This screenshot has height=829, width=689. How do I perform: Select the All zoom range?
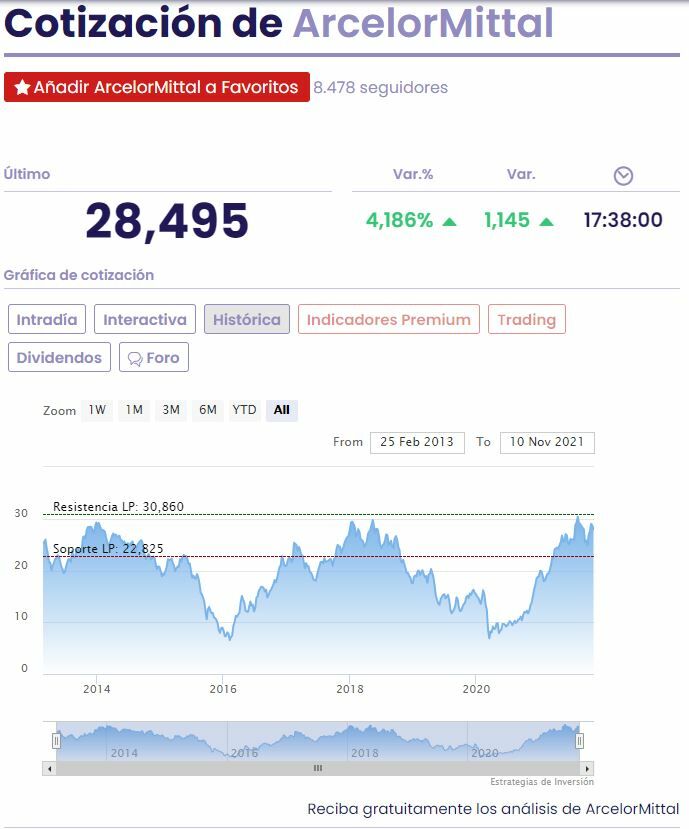pyautogui.click(x=282, y=410)
